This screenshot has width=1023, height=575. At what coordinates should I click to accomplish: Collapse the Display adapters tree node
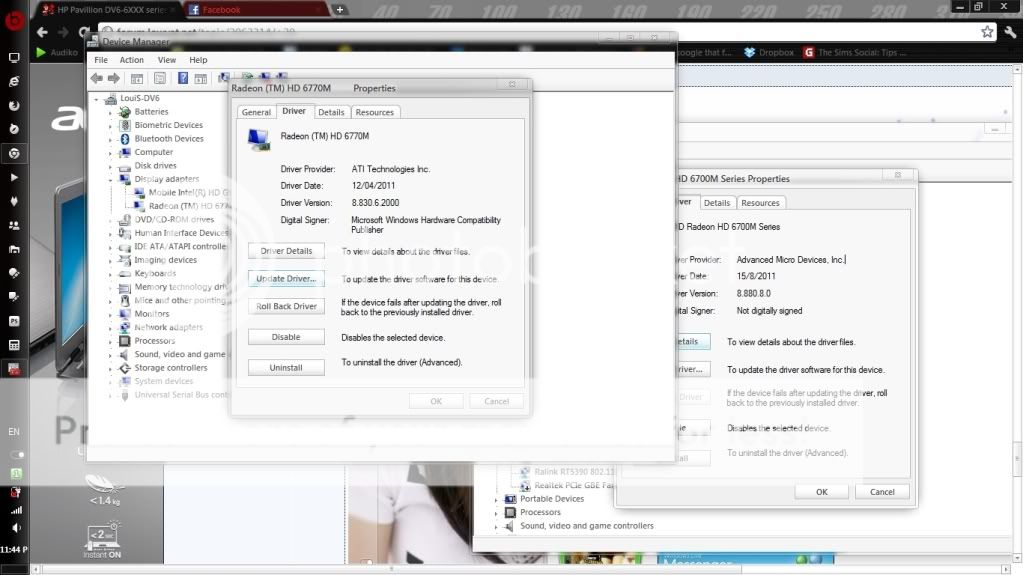tap(111, 180)
